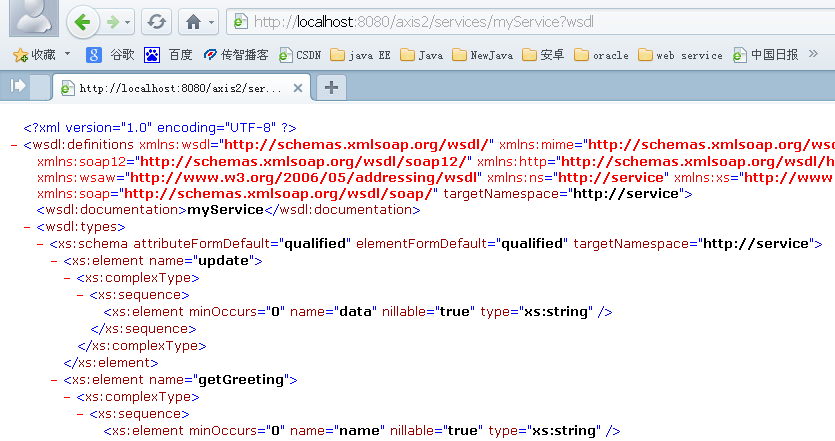Expand the 收藏 favorites dropdown arrow

[x=67, y=55]
